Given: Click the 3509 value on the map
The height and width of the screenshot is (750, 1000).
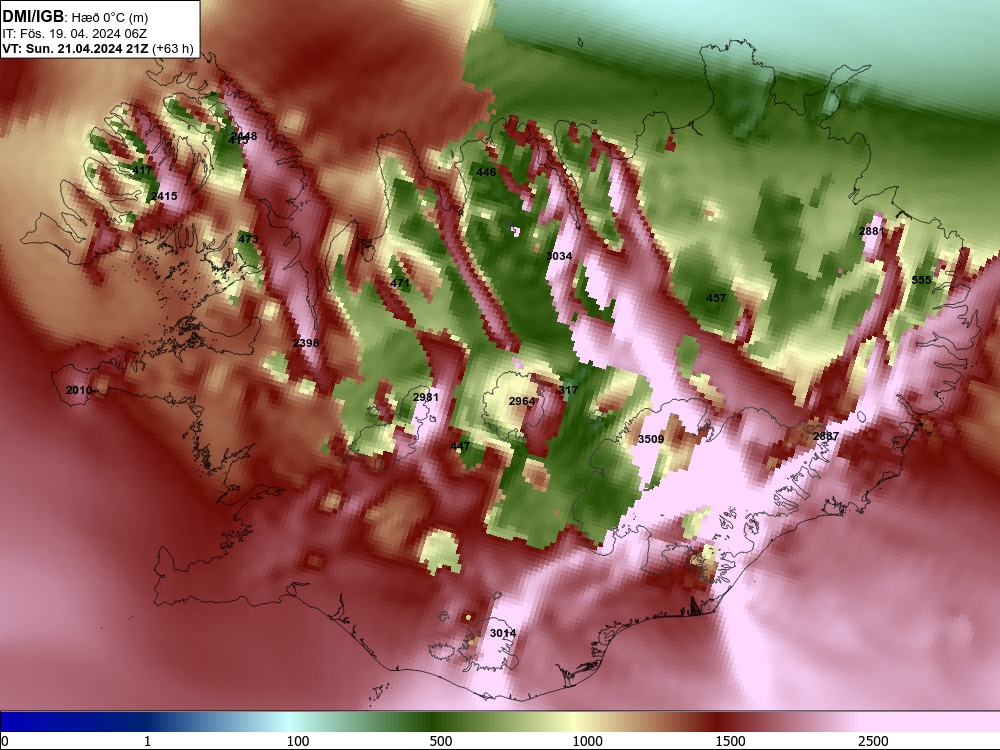Looking at the screenshot, I should click(651, 439).
